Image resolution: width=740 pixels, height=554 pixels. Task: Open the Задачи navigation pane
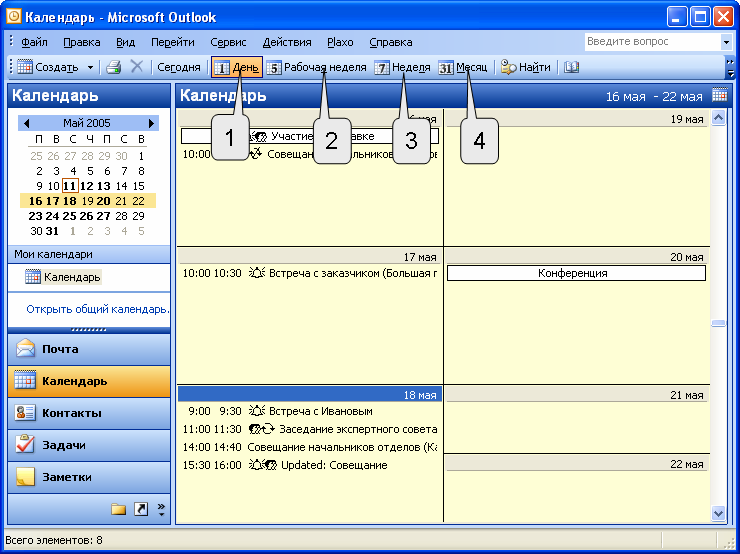[x=89, y=445]
